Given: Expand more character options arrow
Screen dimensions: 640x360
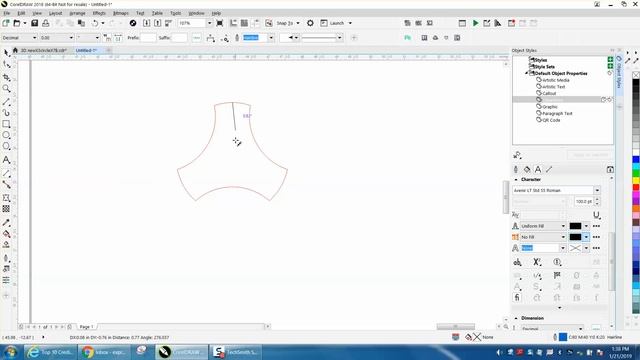Looking at the screenshot, I should pos(560,308).
